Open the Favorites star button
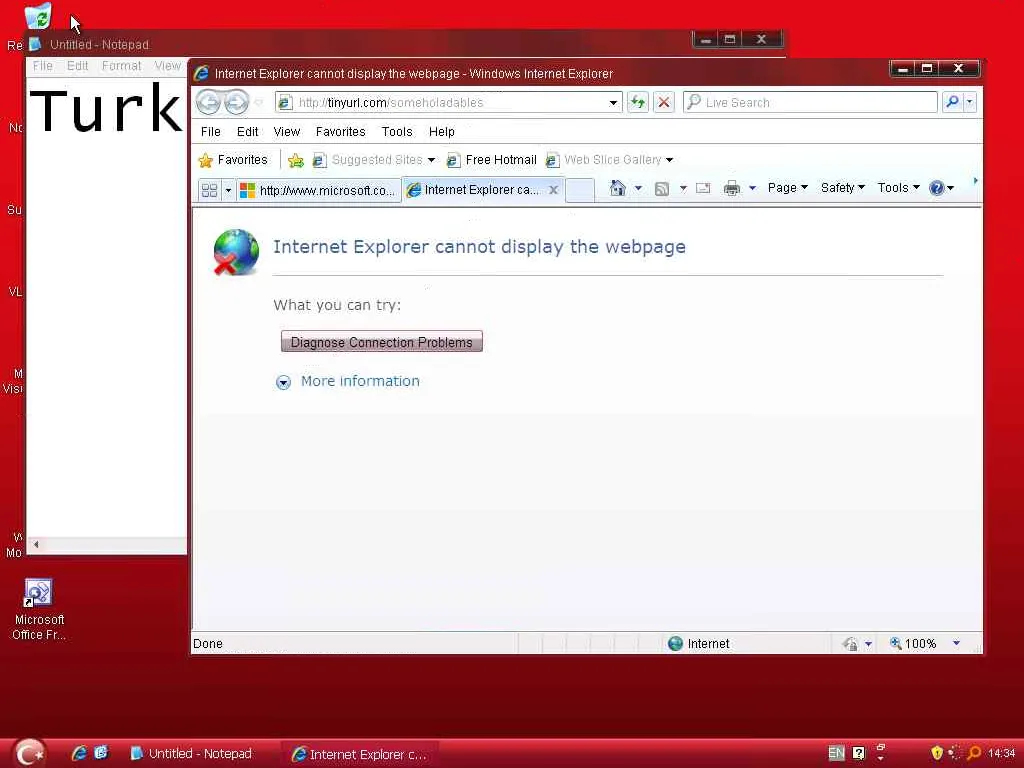 coord(233,160)
